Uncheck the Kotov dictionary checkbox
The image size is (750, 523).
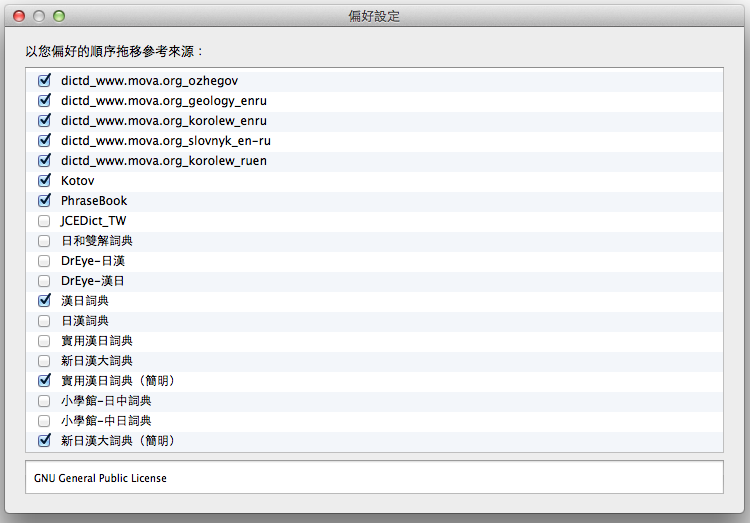44,181
